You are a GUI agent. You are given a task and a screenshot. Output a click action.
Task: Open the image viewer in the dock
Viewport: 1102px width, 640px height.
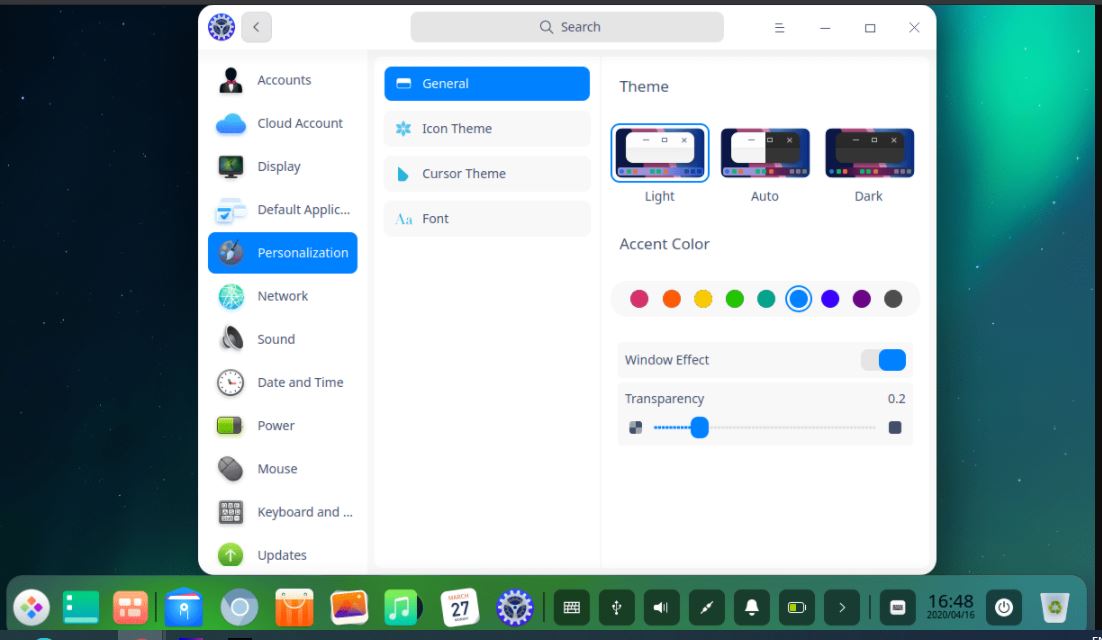click(349, 607)
